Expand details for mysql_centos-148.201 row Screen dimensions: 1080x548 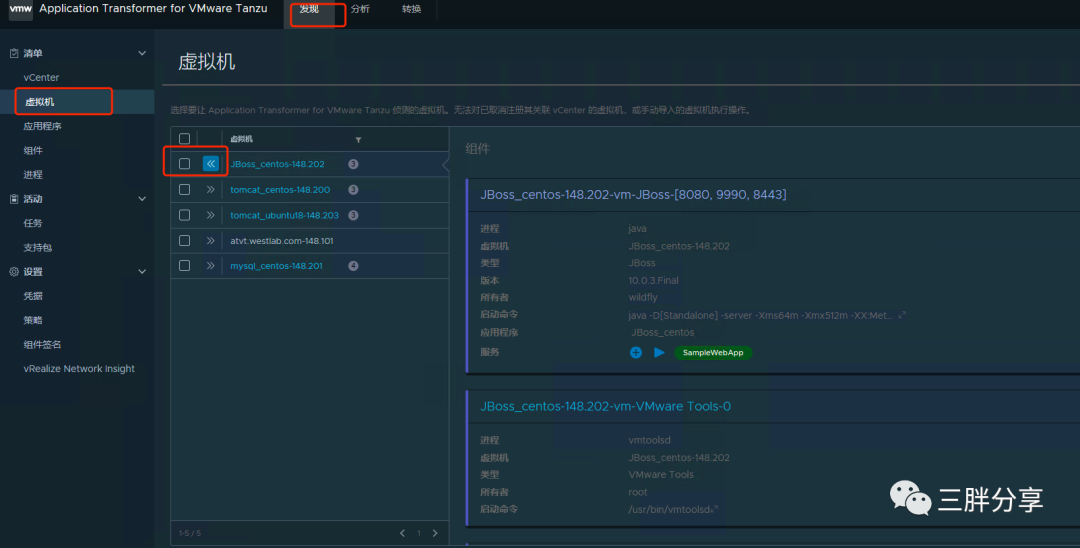[x=211, y=266]
